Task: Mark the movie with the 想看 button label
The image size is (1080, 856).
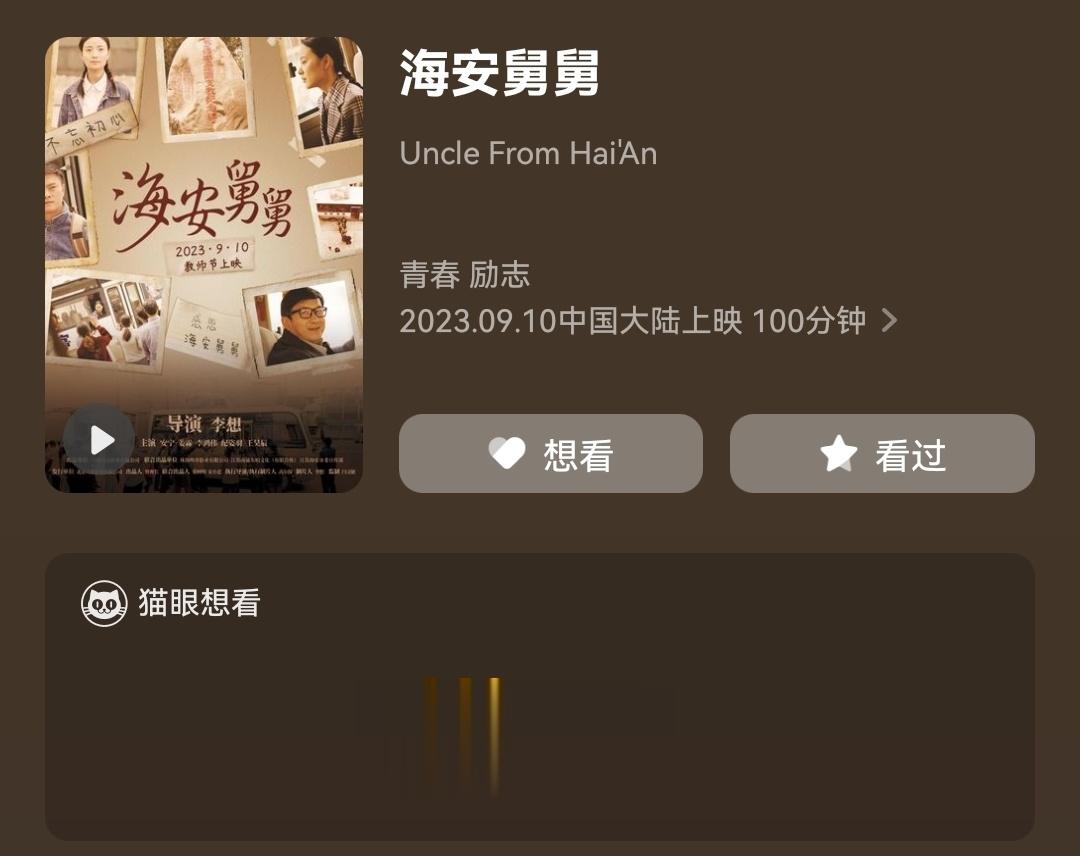Action: click(579, 455)
